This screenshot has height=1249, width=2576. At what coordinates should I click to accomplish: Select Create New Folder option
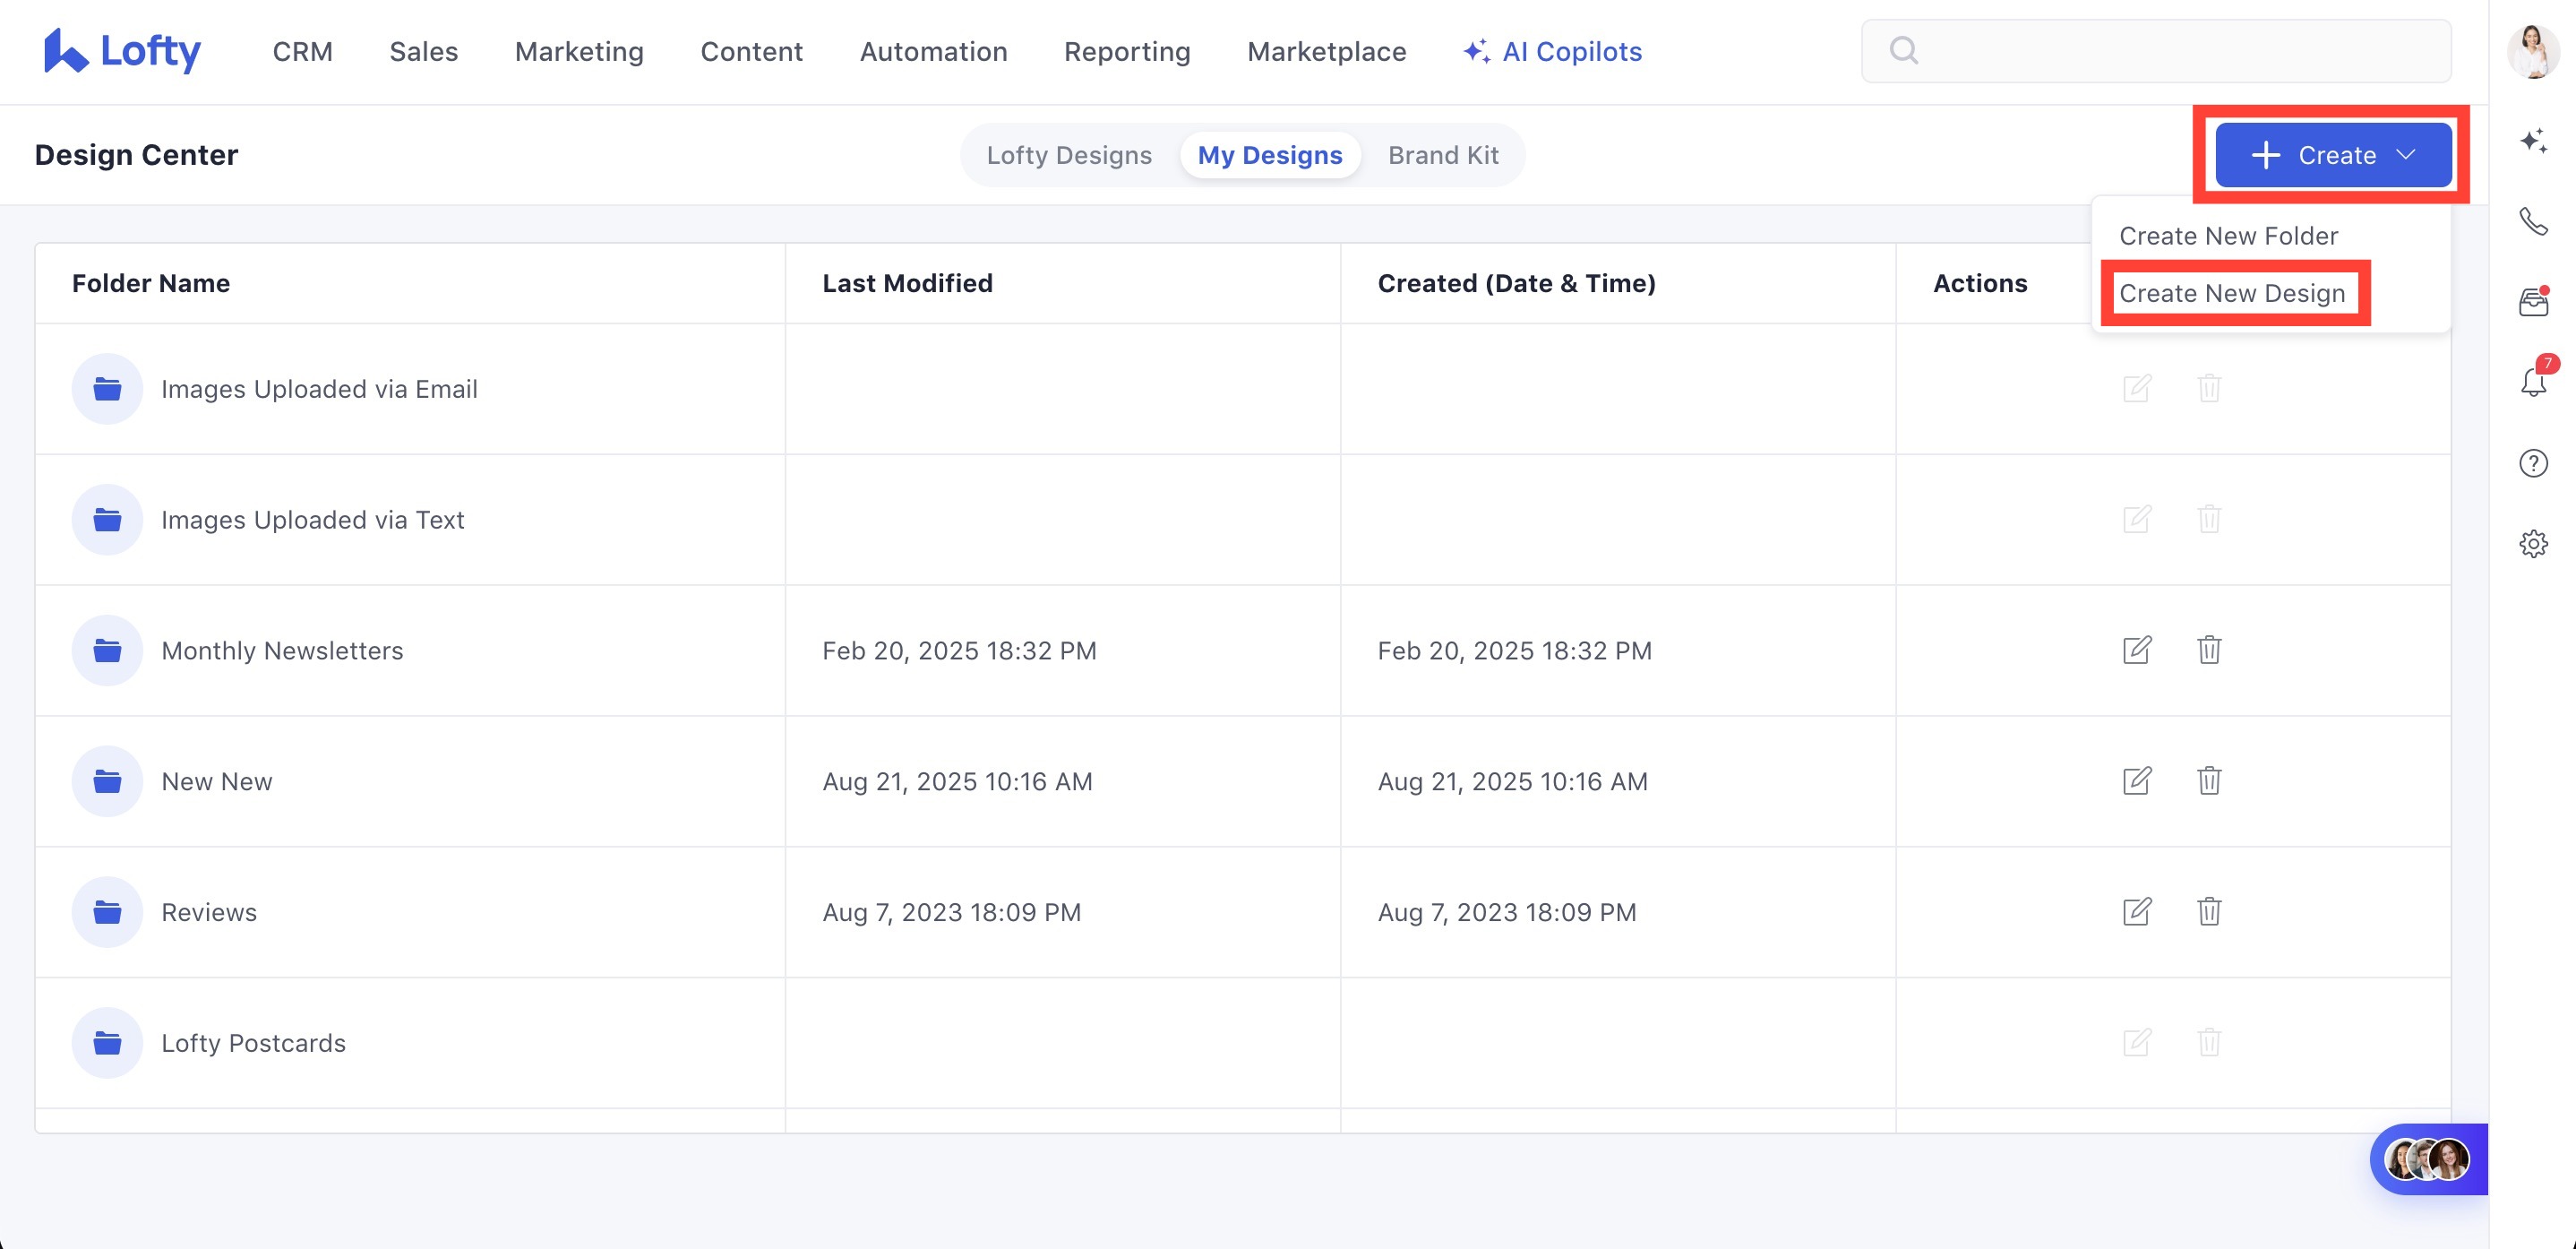point(2228,236)
